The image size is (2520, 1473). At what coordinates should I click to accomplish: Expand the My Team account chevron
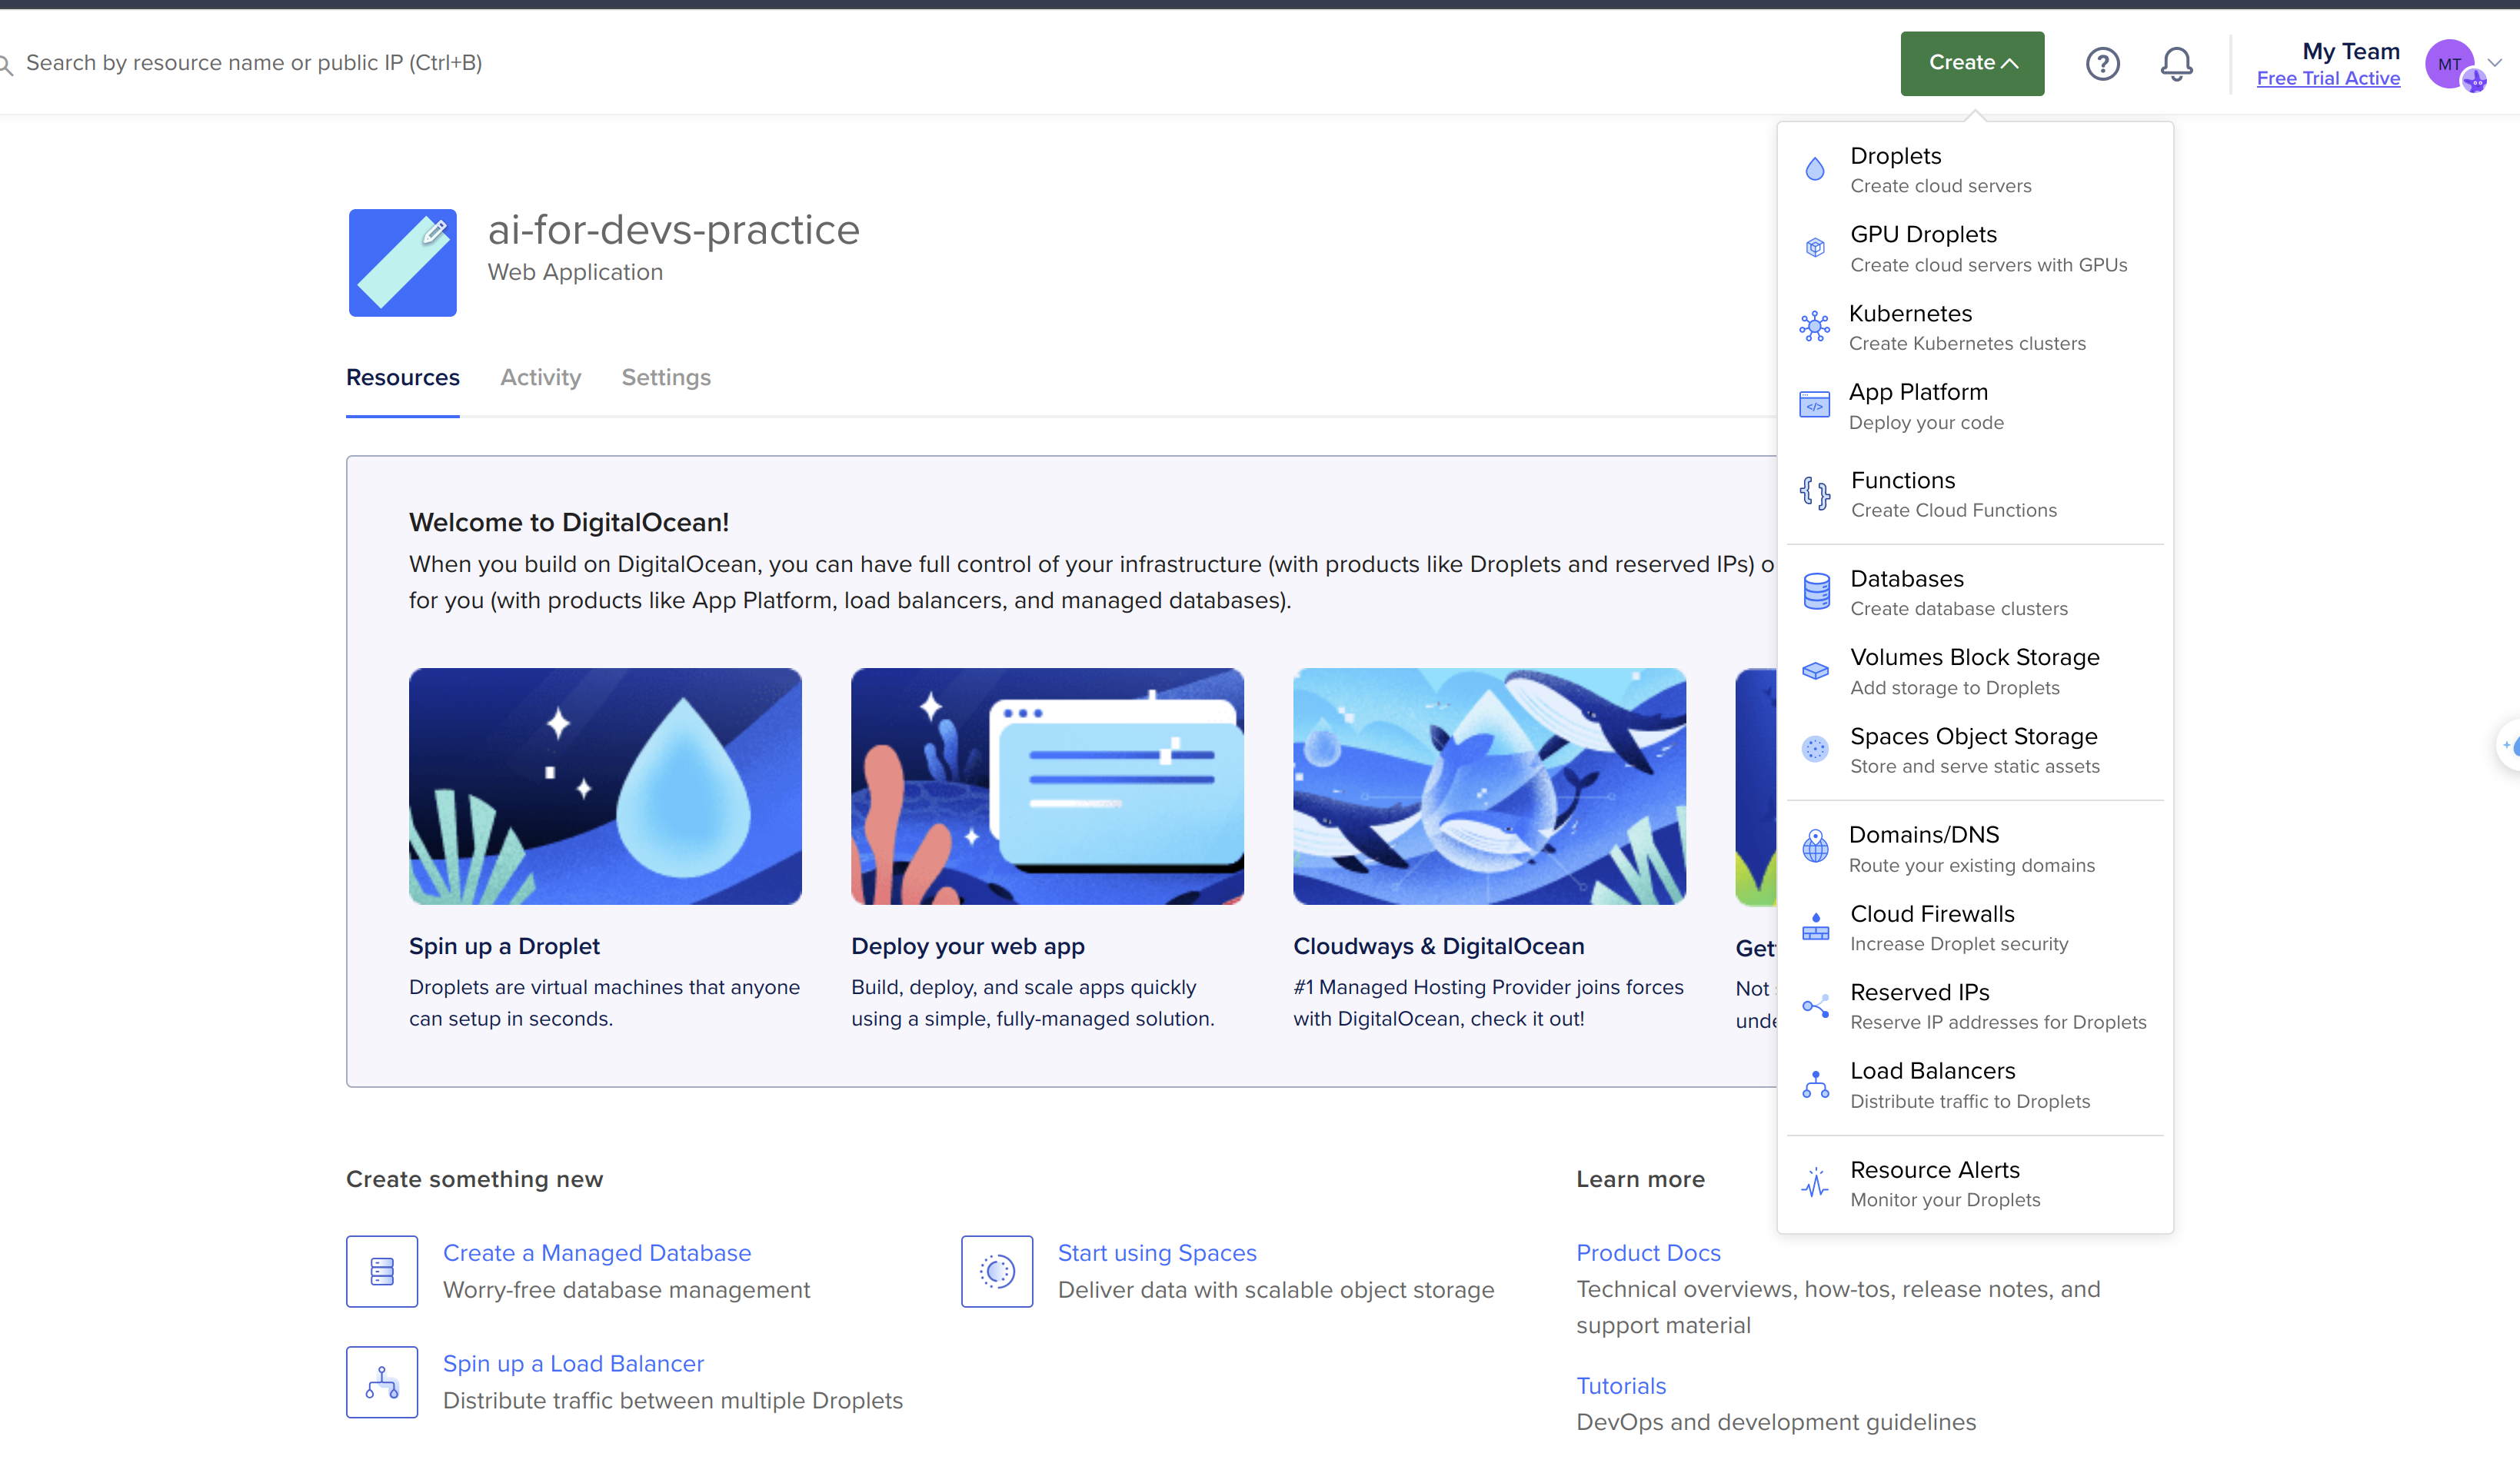click(x=2494, y=62)
